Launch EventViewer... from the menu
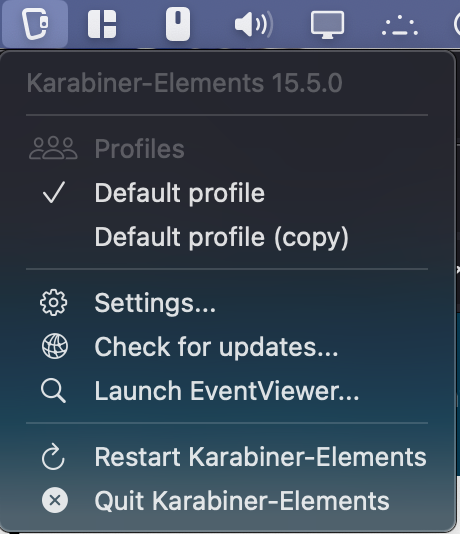460x534 pixels. (x=227, y=391)
